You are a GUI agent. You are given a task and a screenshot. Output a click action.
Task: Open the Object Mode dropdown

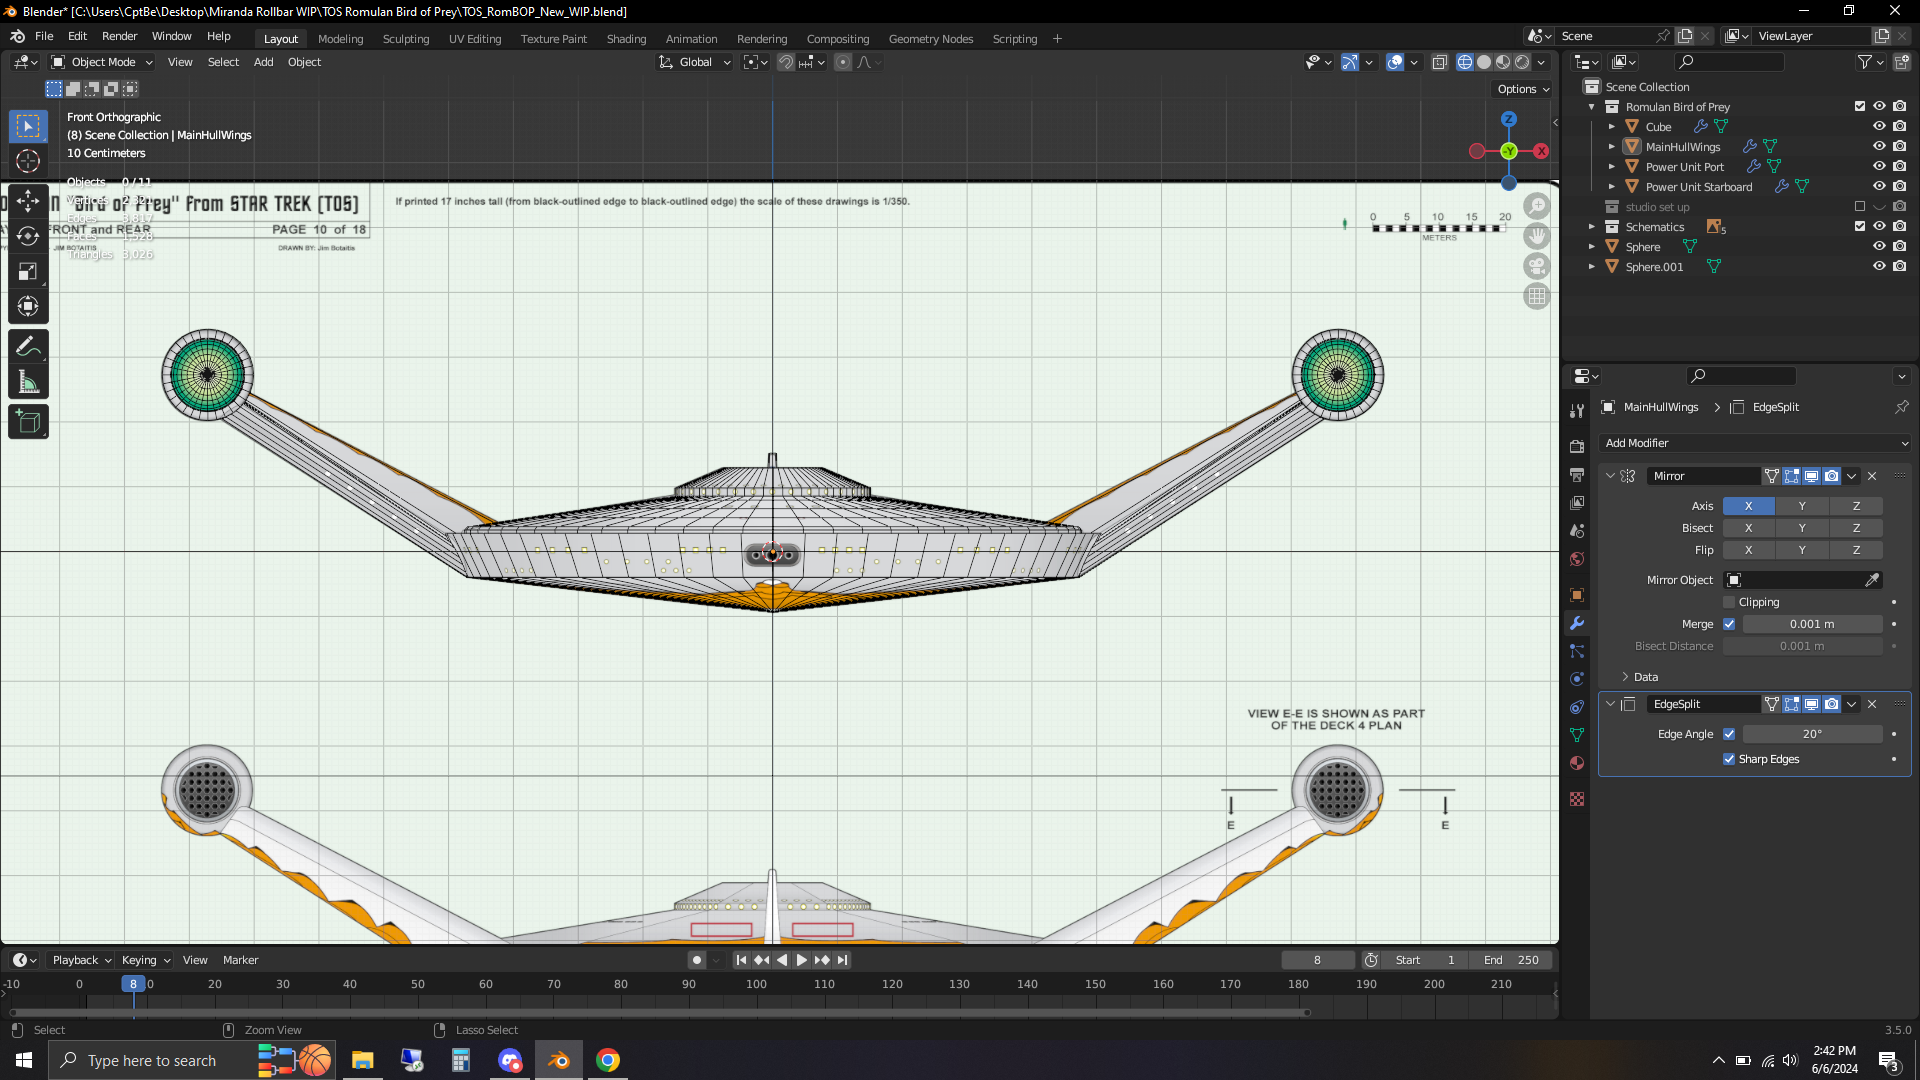pos(102,62)
